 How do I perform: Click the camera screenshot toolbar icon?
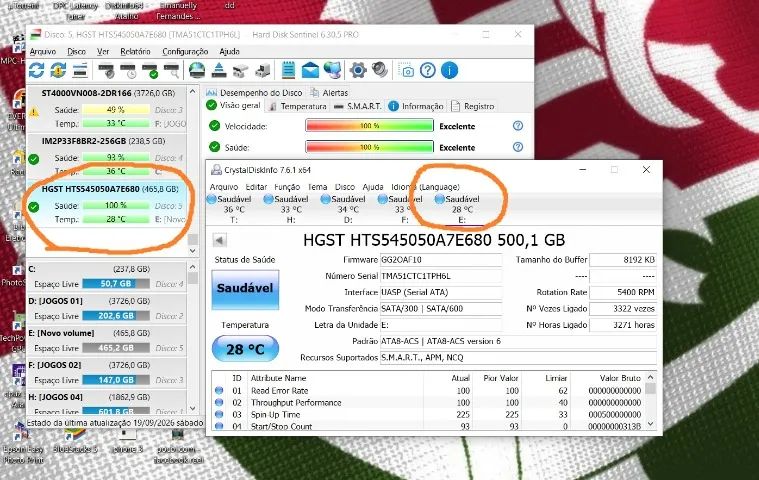click(406, 71)
